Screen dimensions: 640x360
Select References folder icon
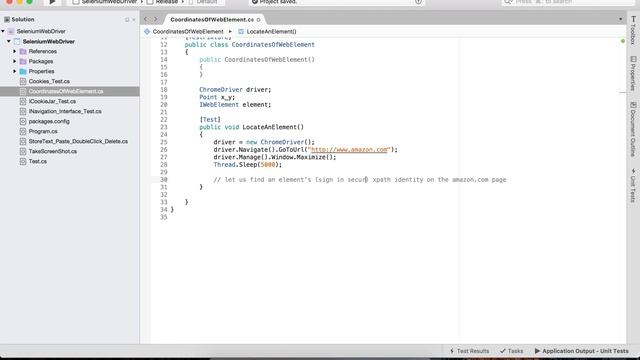23,51
